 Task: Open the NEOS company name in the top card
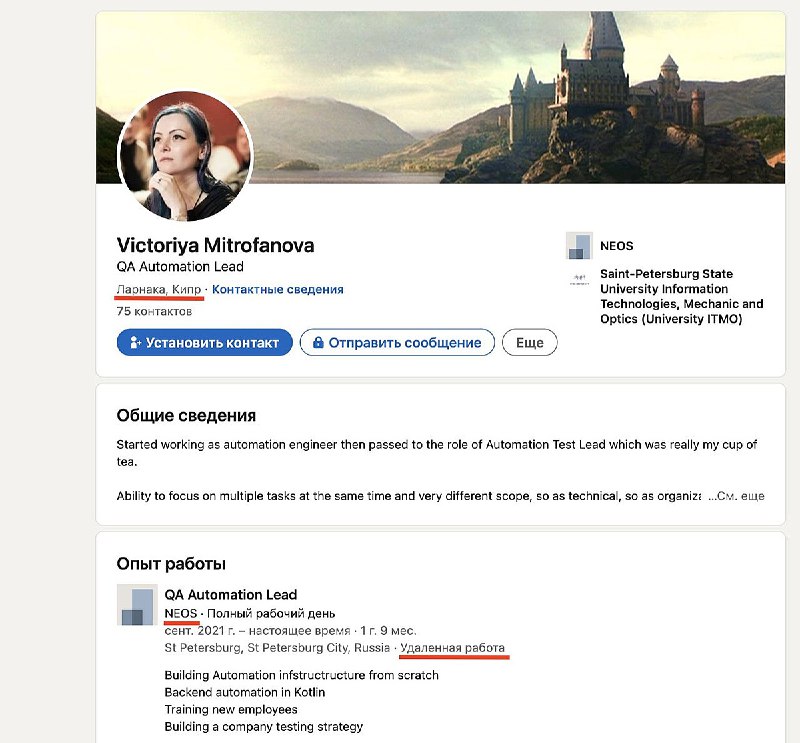[616, 246]
